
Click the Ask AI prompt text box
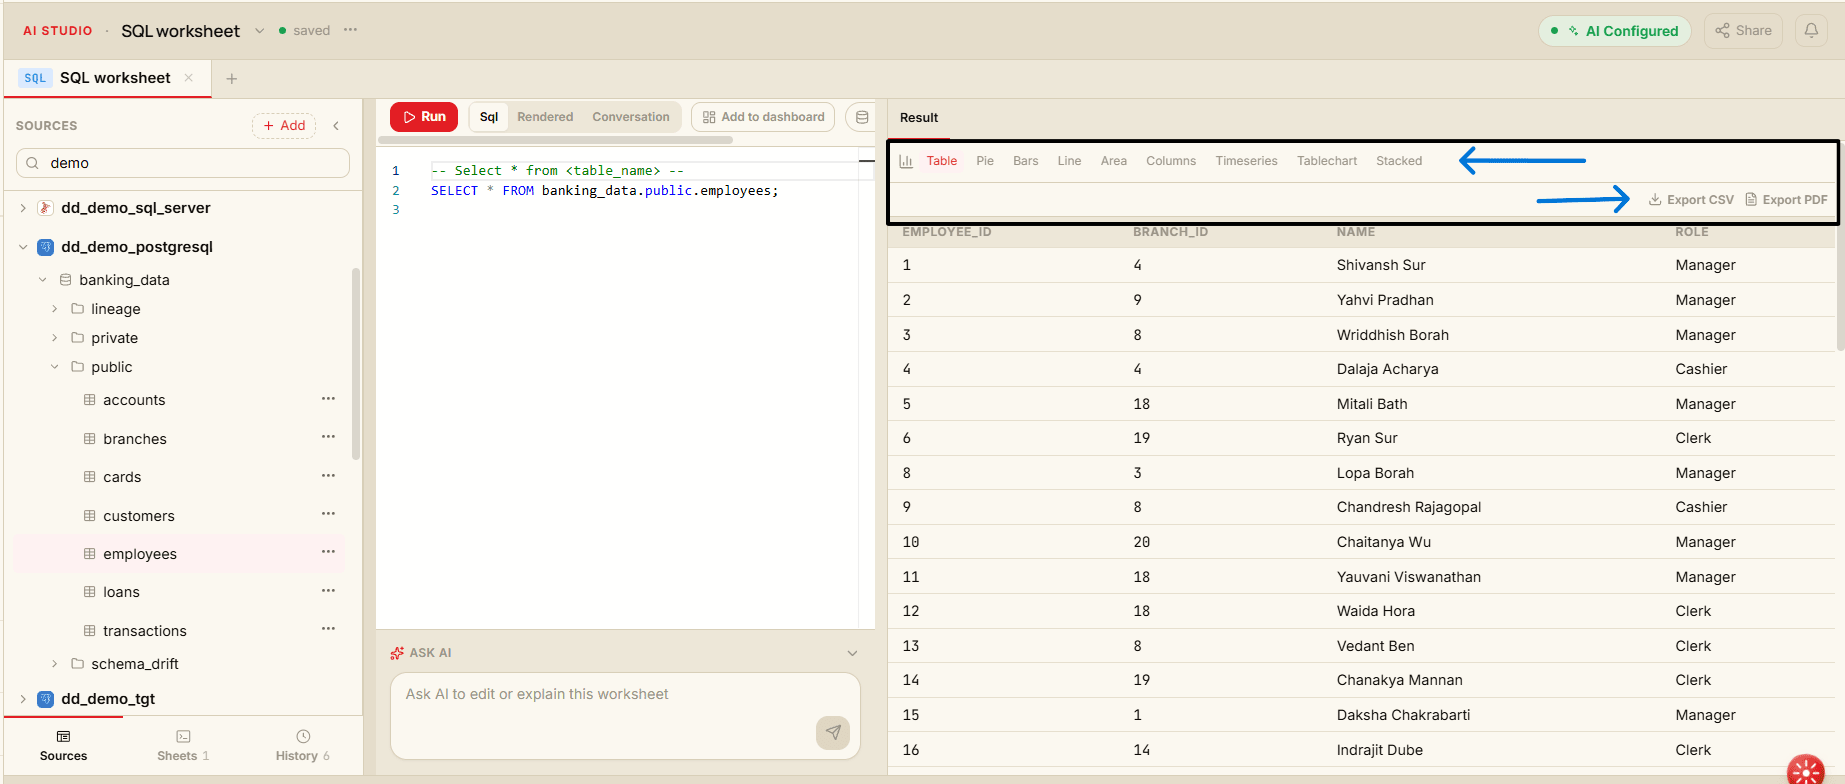(625, 715)
